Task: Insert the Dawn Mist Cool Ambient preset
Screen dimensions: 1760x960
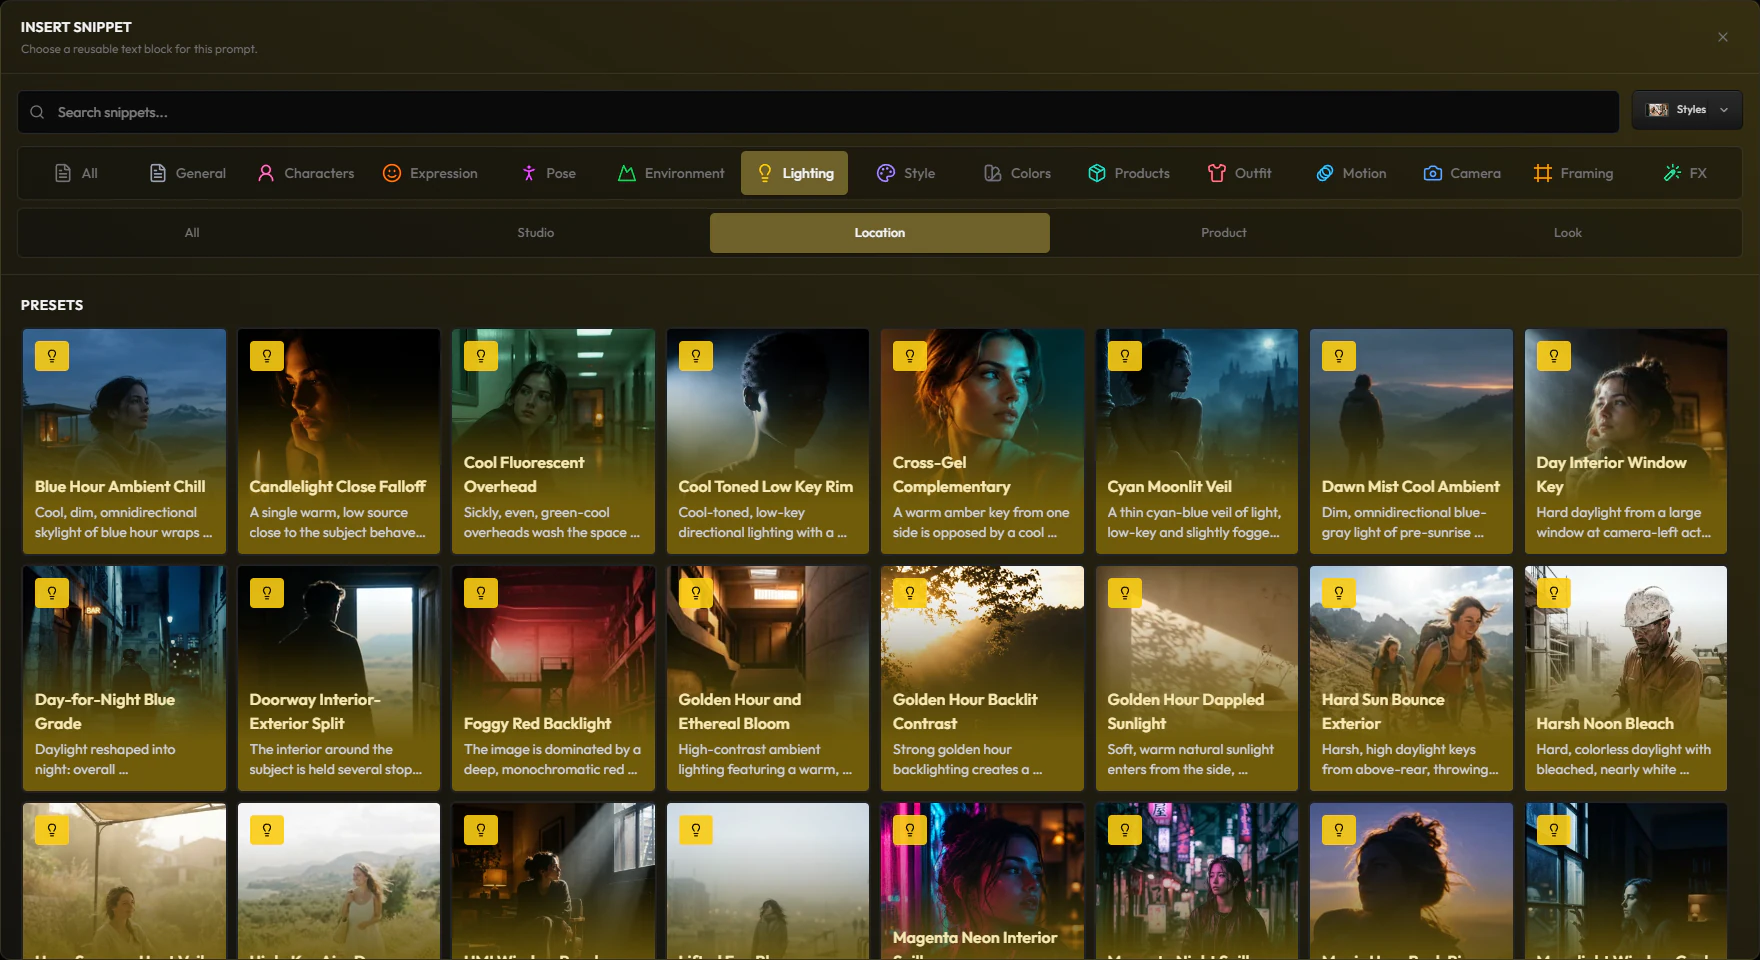Action: 1411,441
